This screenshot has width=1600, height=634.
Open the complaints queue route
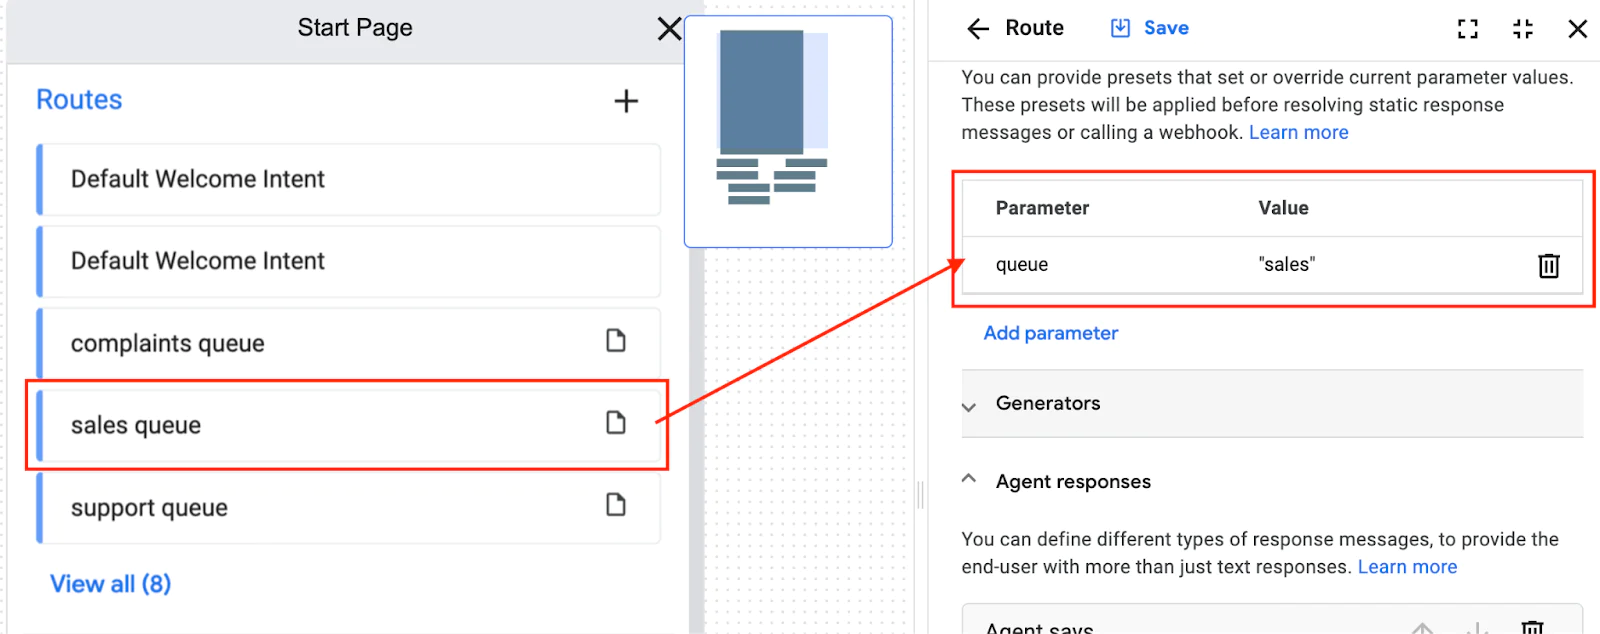[x=349, y=343]
